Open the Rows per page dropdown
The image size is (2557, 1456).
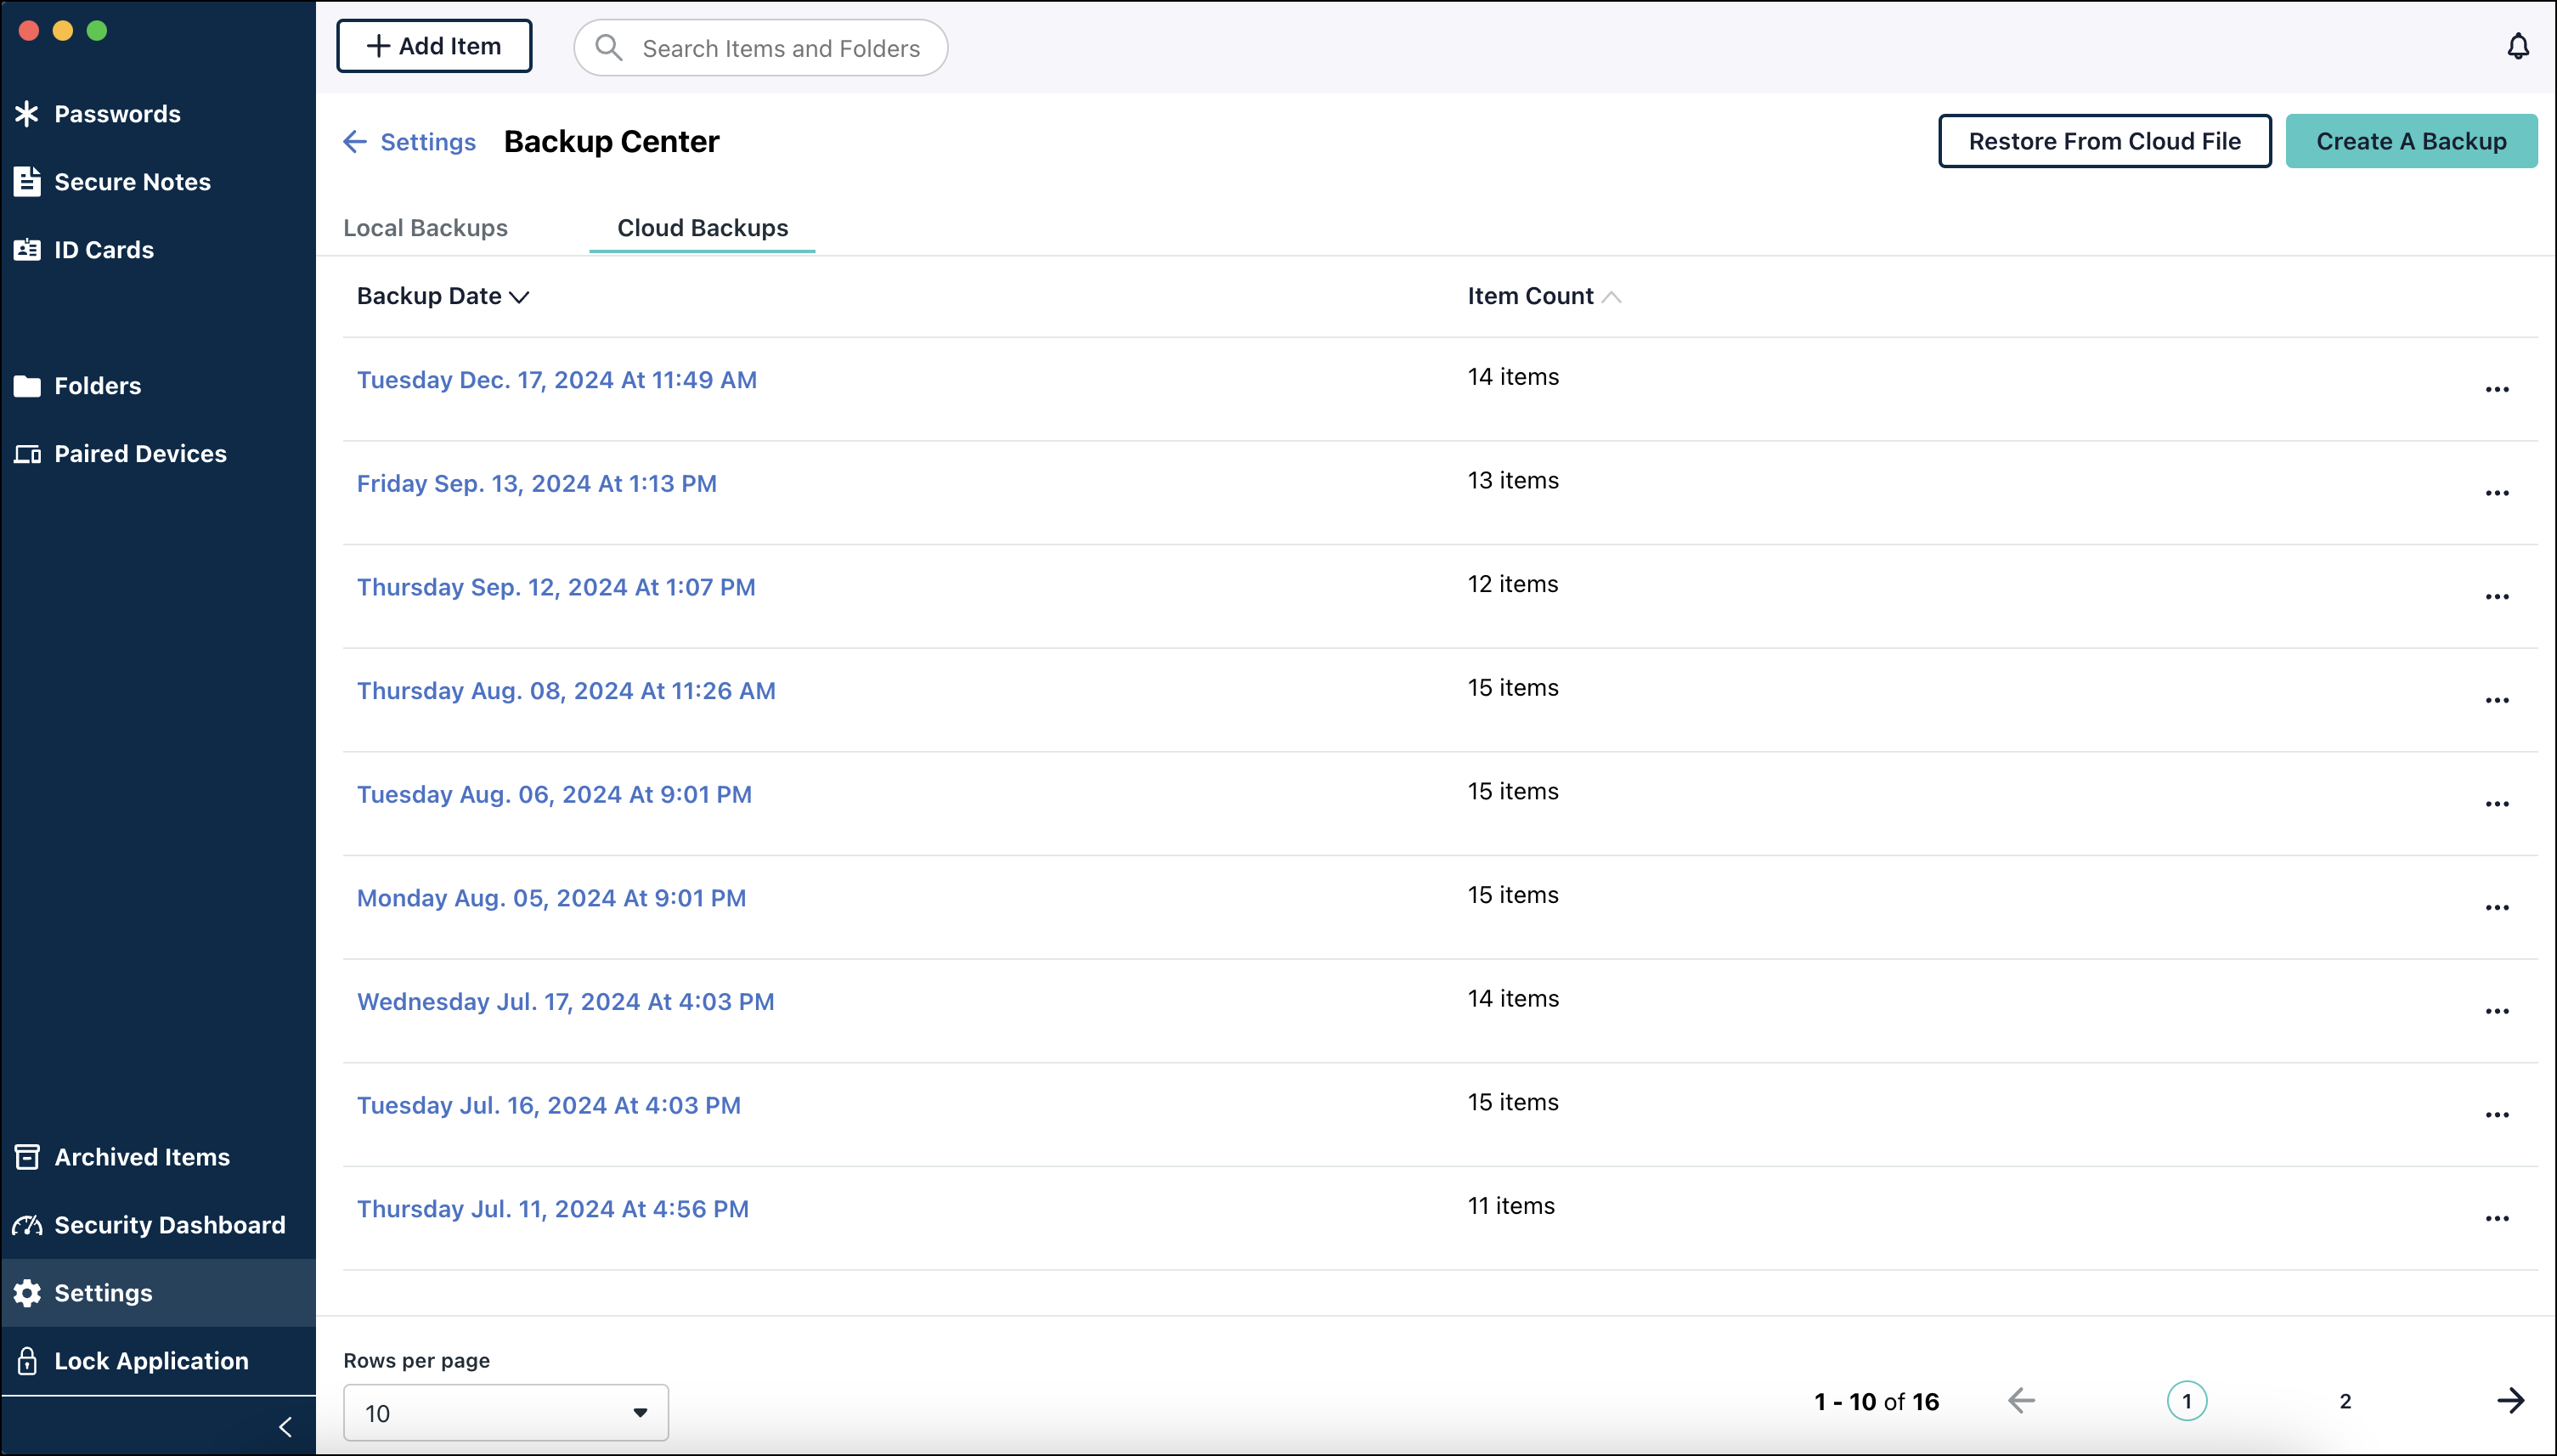tap(504, 1412)
